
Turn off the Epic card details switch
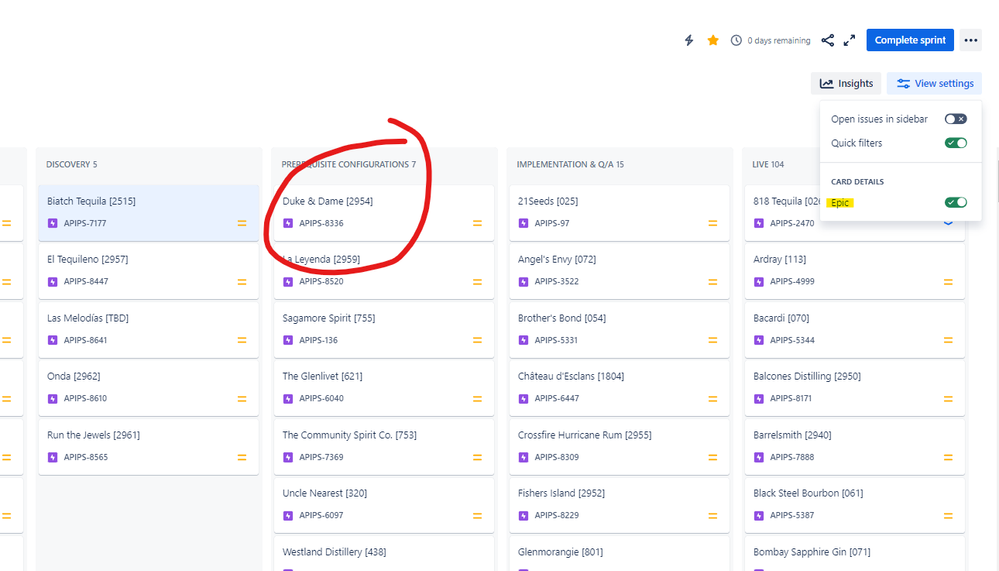[x=956, y=203]
